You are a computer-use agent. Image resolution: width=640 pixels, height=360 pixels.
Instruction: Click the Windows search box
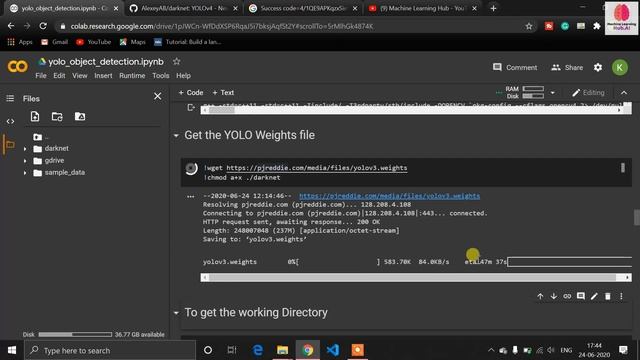click(x=110, y=350)
